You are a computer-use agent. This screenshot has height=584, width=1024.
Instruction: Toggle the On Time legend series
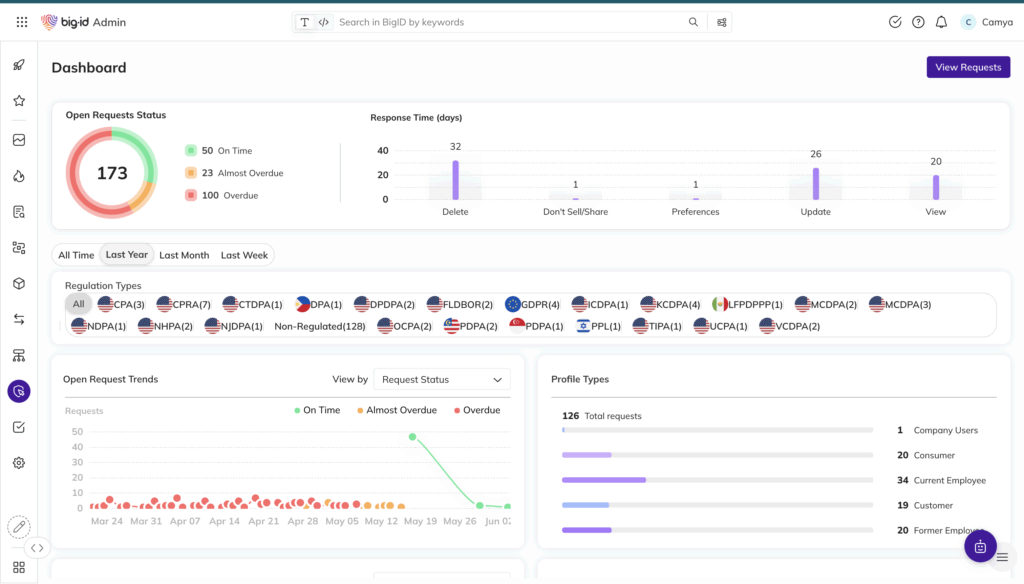click(317, 410)
